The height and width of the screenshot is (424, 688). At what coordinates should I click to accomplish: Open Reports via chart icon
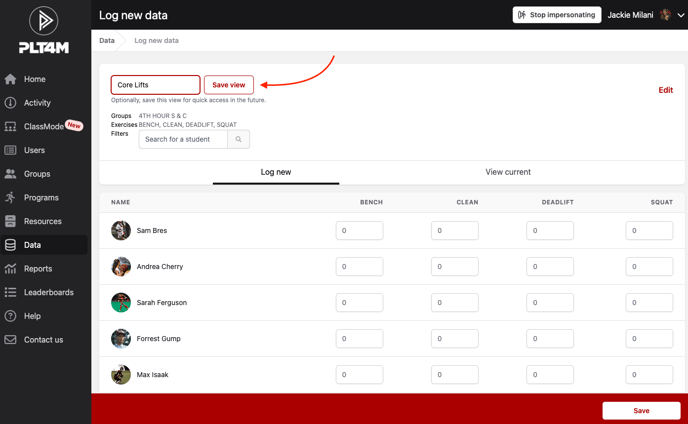pyautogui.click(x=11, y=269)
